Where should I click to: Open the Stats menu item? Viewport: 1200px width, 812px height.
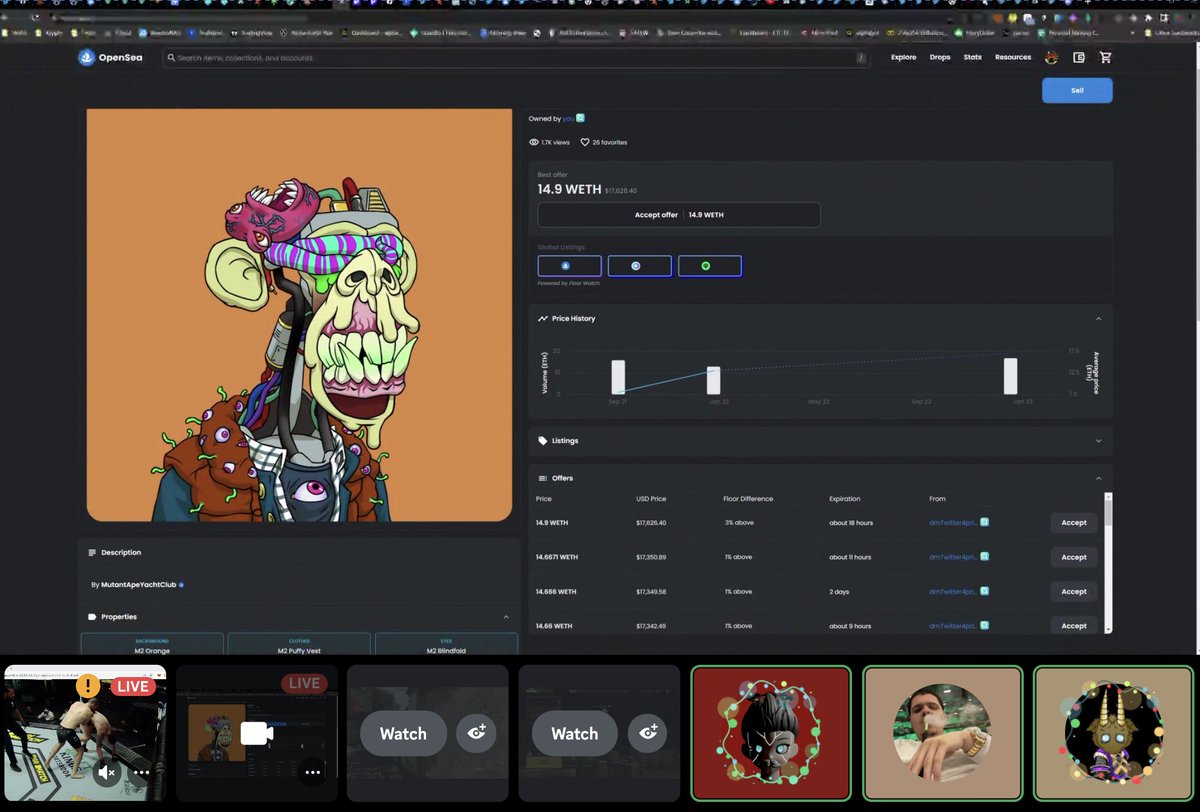(x=972, y=58)
